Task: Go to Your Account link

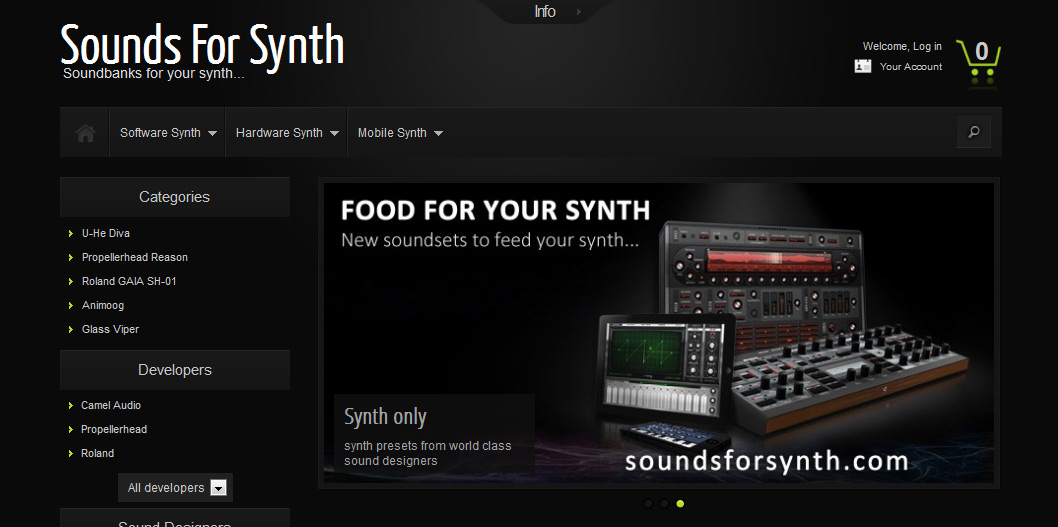Action: (910, 67)
